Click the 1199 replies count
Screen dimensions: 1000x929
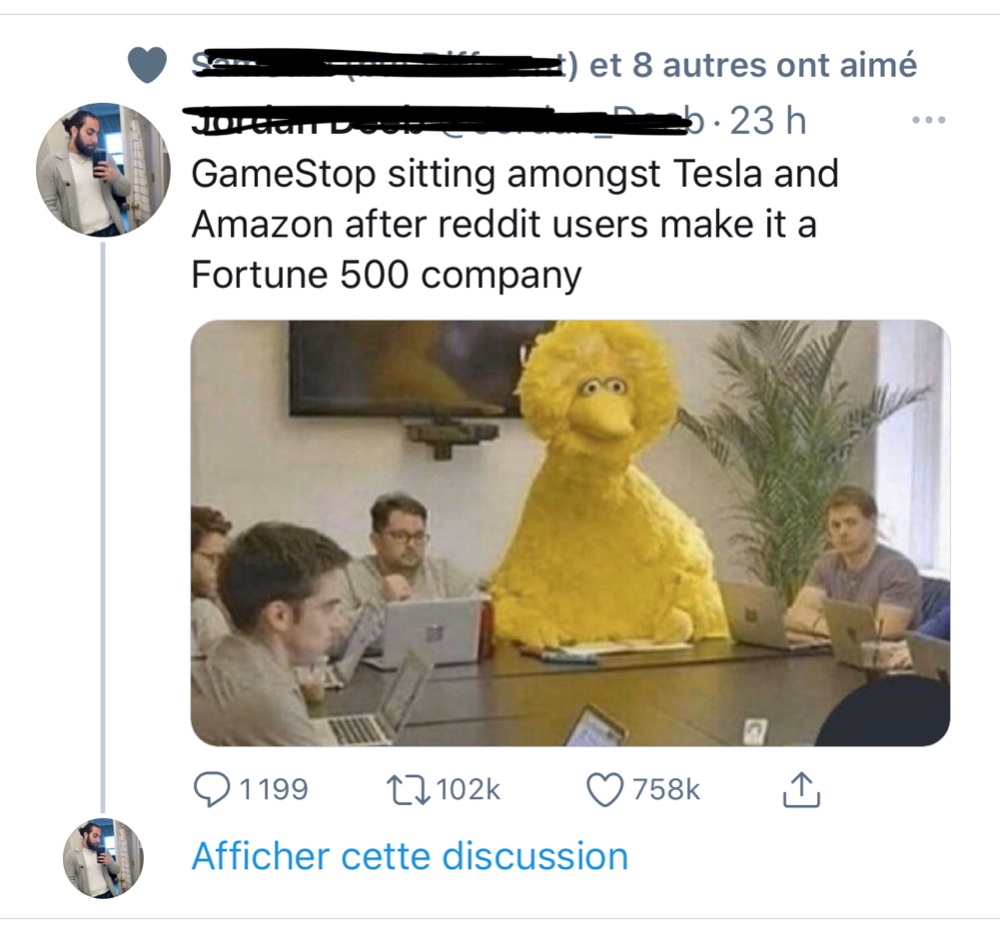coord(274,789)
